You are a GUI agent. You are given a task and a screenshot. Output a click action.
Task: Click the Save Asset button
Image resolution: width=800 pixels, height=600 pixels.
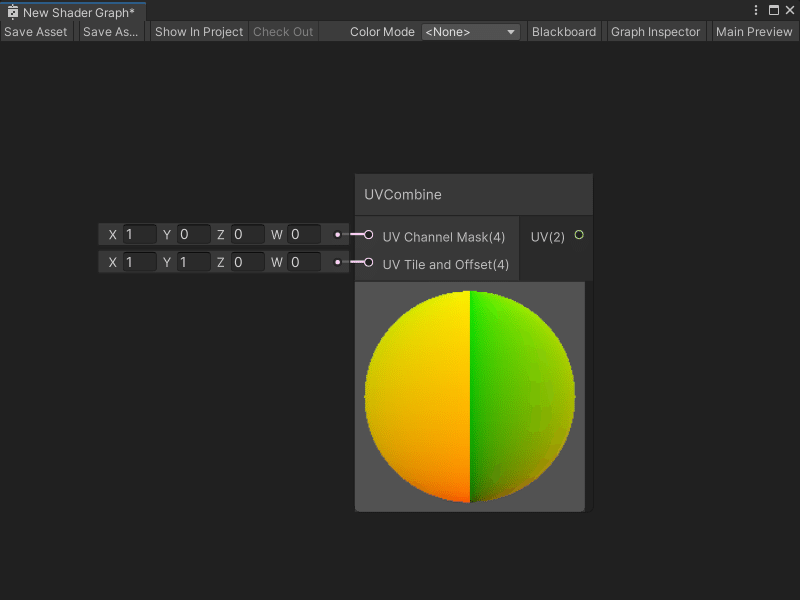(x=36, y=31)
